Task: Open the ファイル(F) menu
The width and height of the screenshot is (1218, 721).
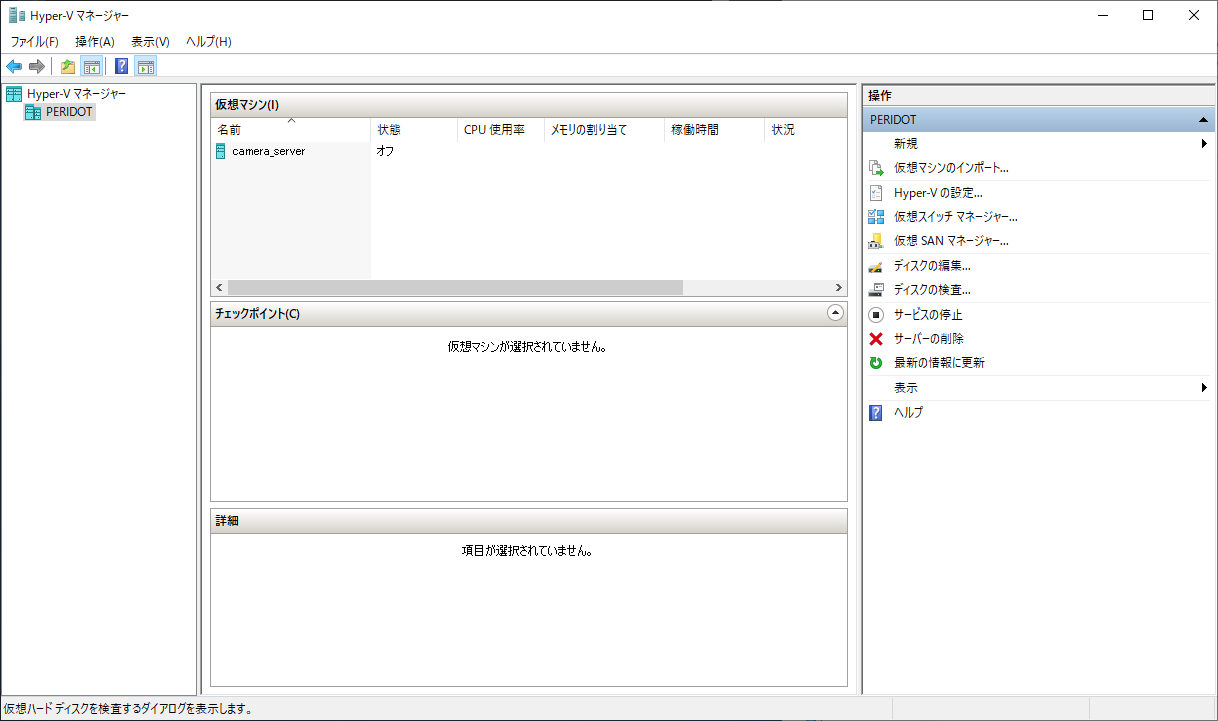Action: pyautogui.click(x=35, y=42)
